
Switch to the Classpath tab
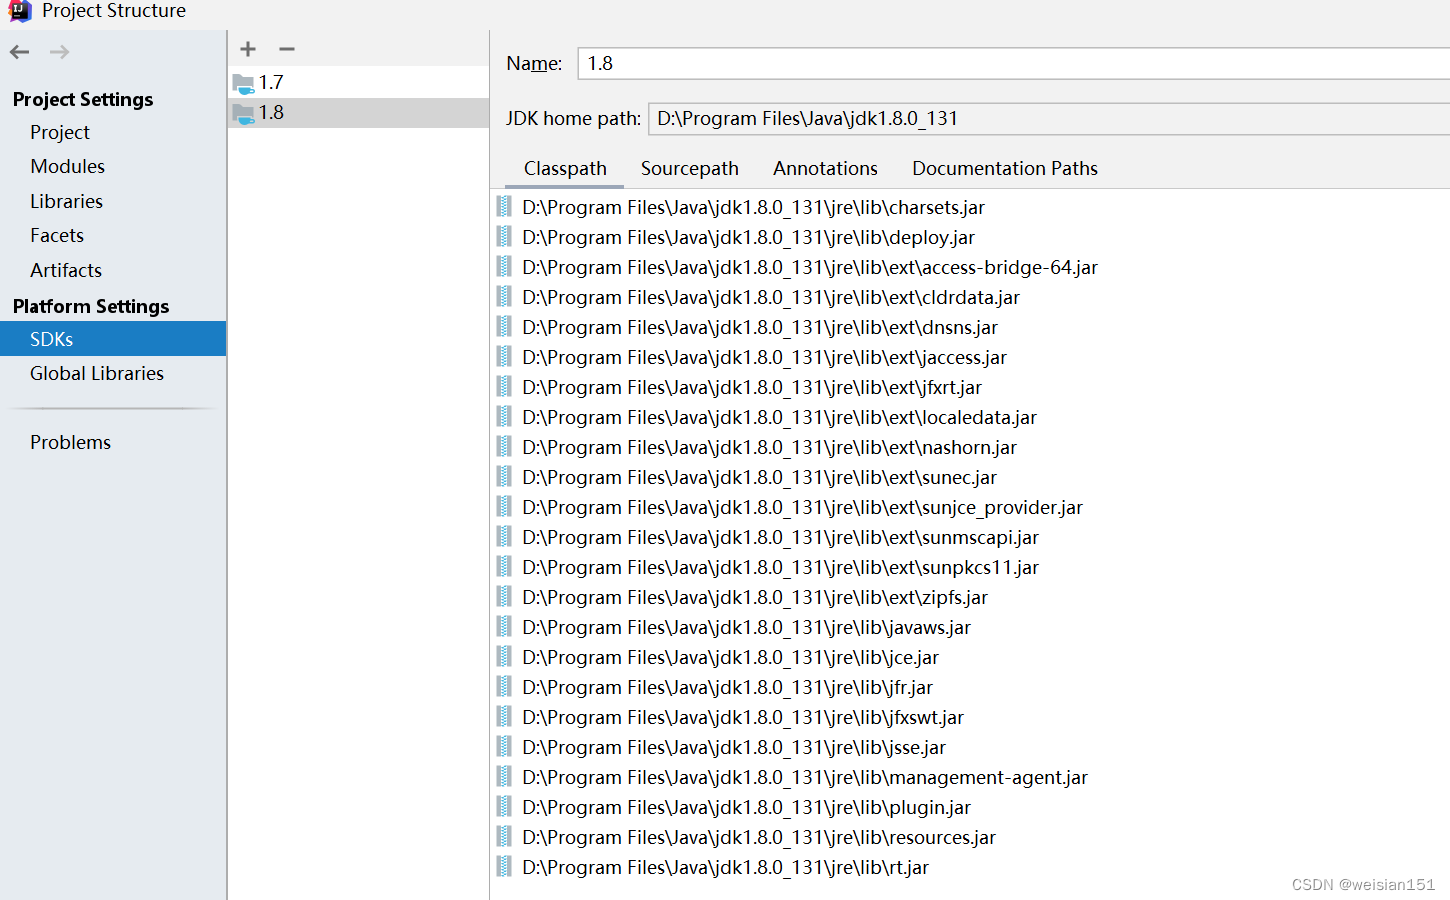click(x=565, y=168)
